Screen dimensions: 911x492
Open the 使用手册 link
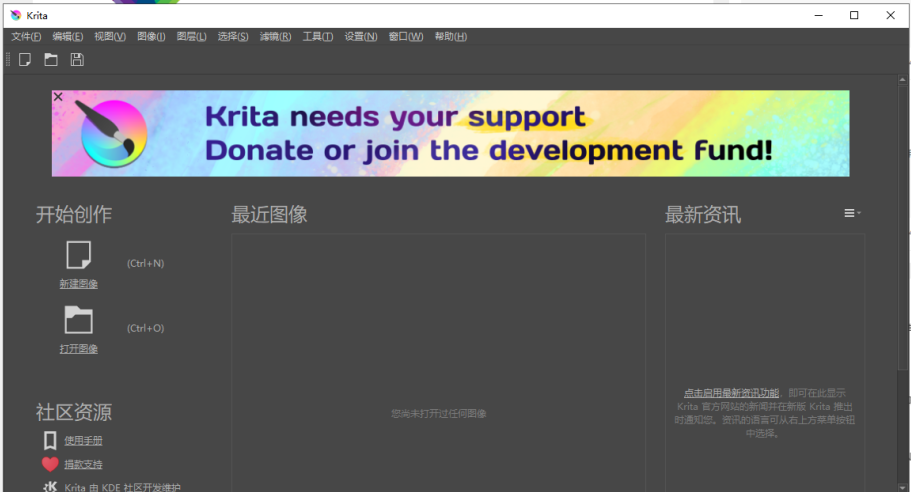click(83, 441)
